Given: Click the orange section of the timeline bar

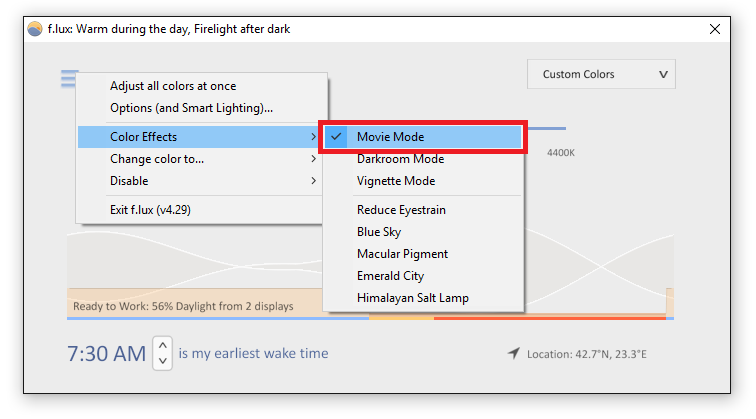Looking at the screenshot, I should [401, 318].
